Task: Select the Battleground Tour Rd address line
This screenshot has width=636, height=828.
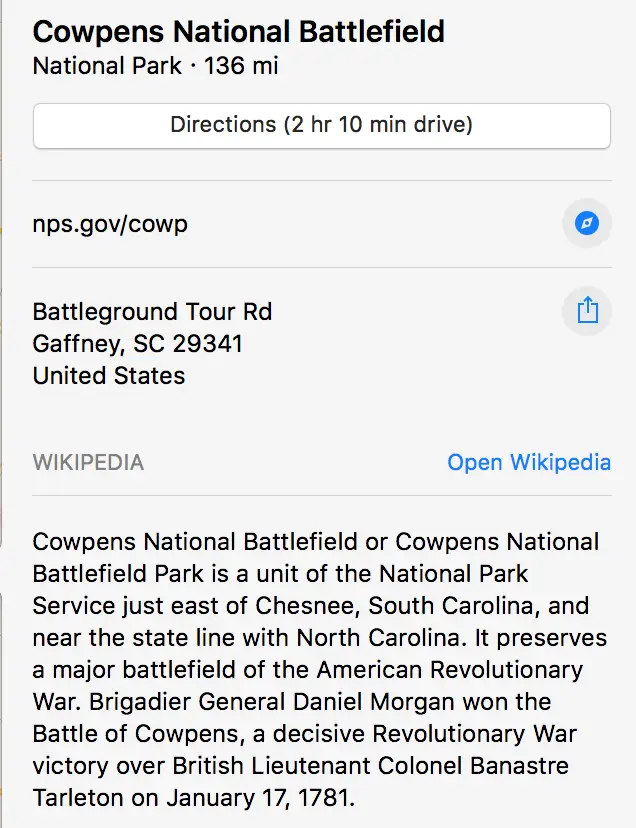Action: (152, 312)
